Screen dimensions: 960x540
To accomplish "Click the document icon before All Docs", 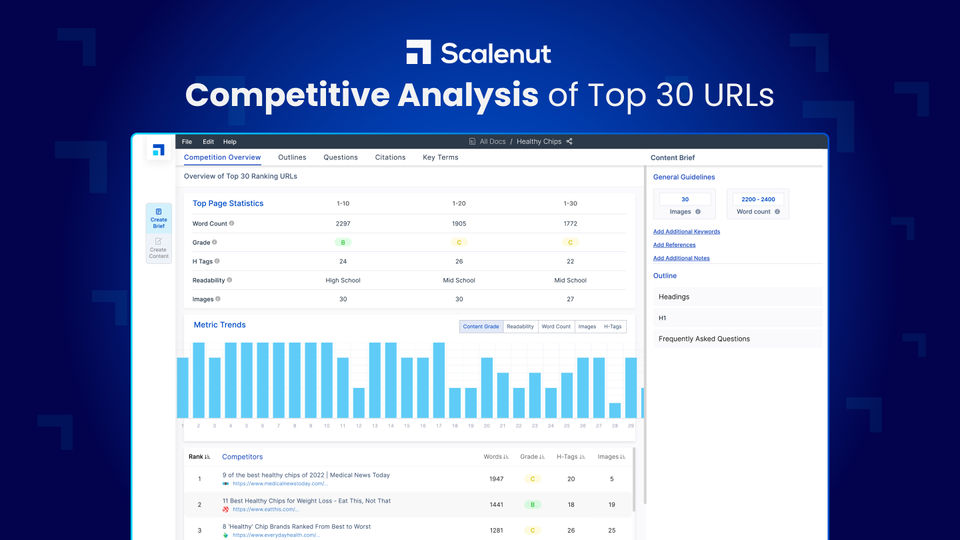I will tap(472, 141).
